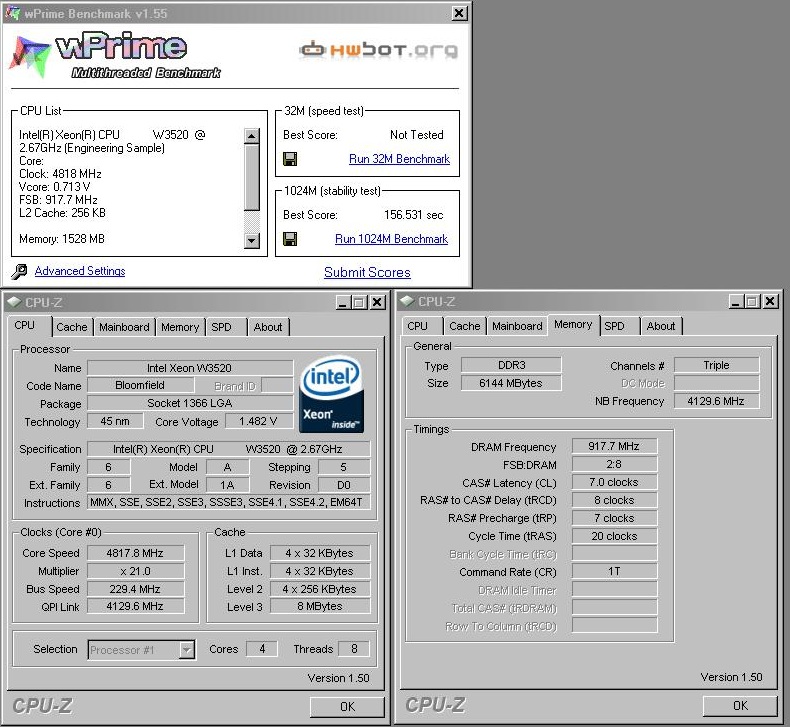Select Memory tab in right CPU-Z window
Screen dimensions: 790x727
[x=573, y=324]
